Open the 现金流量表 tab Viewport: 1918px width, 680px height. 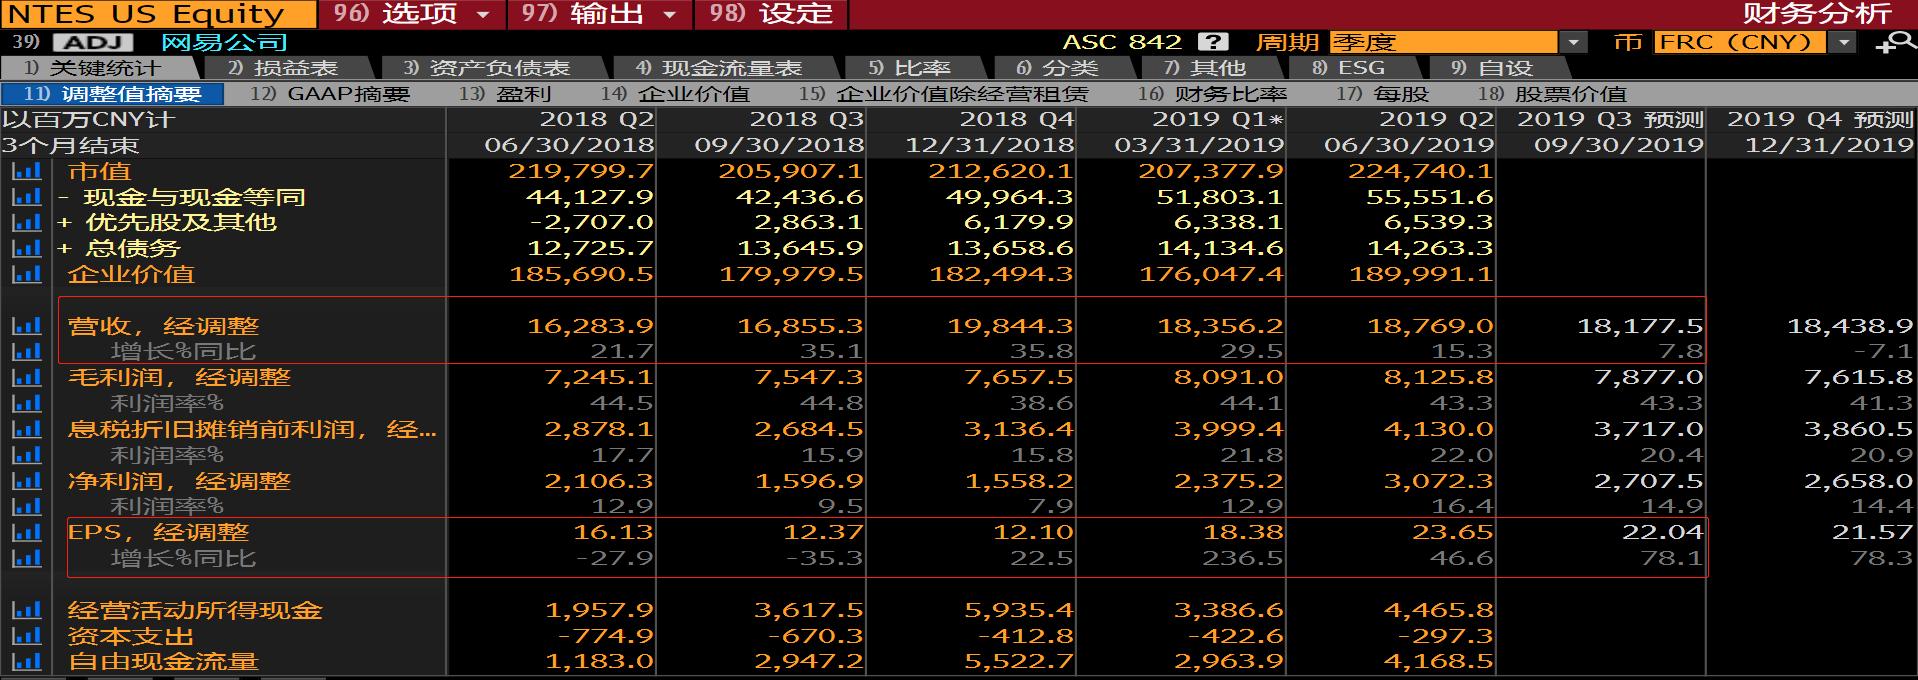(x=731, y=68)
